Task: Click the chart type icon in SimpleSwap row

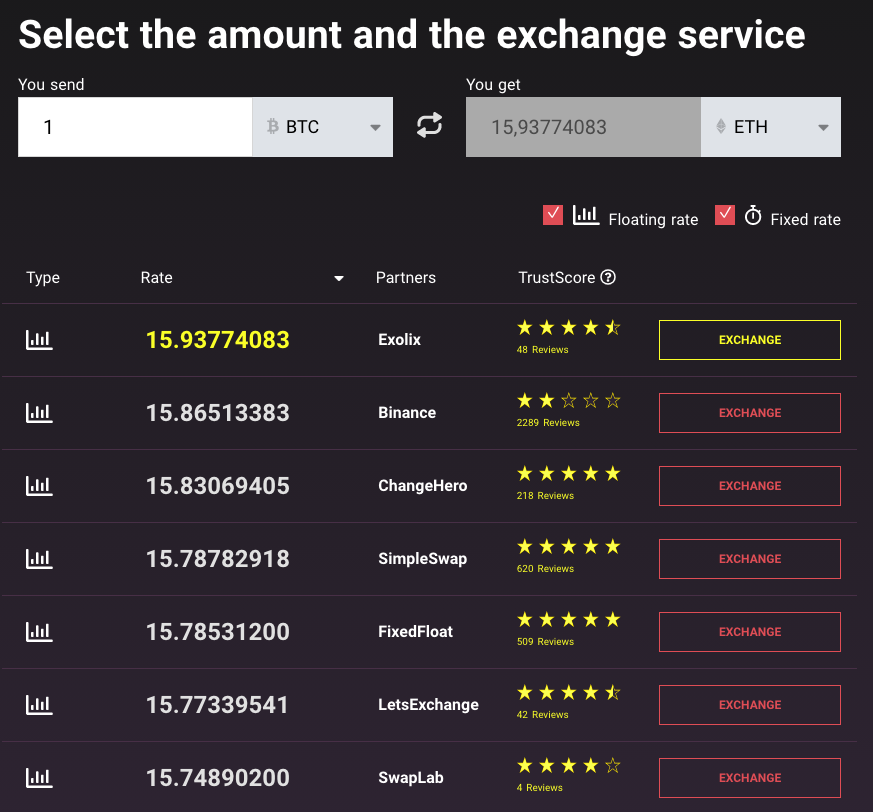Action: click(39, 559)
